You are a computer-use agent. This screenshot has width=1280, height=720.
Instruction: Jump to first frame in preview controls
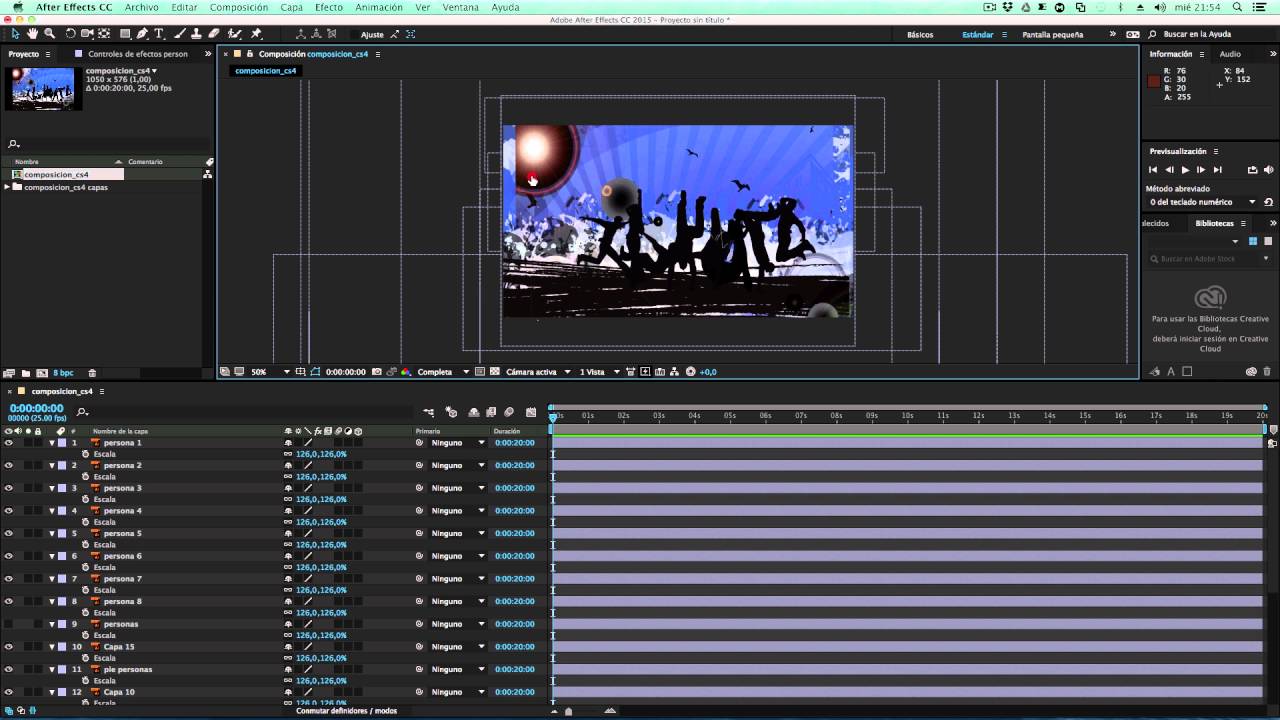(x=1153, y=170)
